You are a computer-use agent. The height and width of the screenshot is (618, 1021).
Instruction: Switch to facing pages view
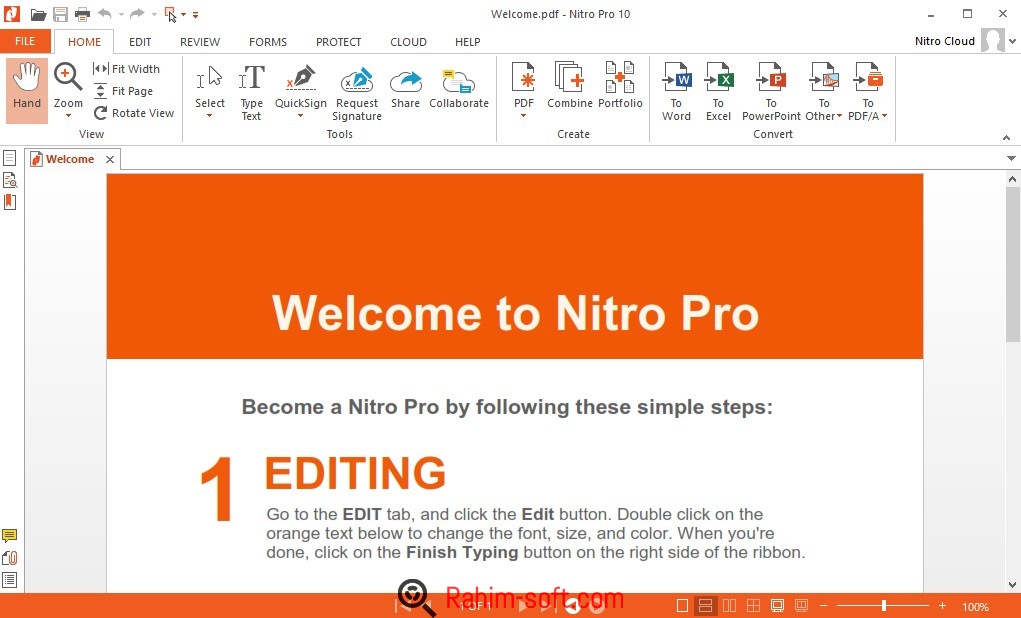click(729, 606)
